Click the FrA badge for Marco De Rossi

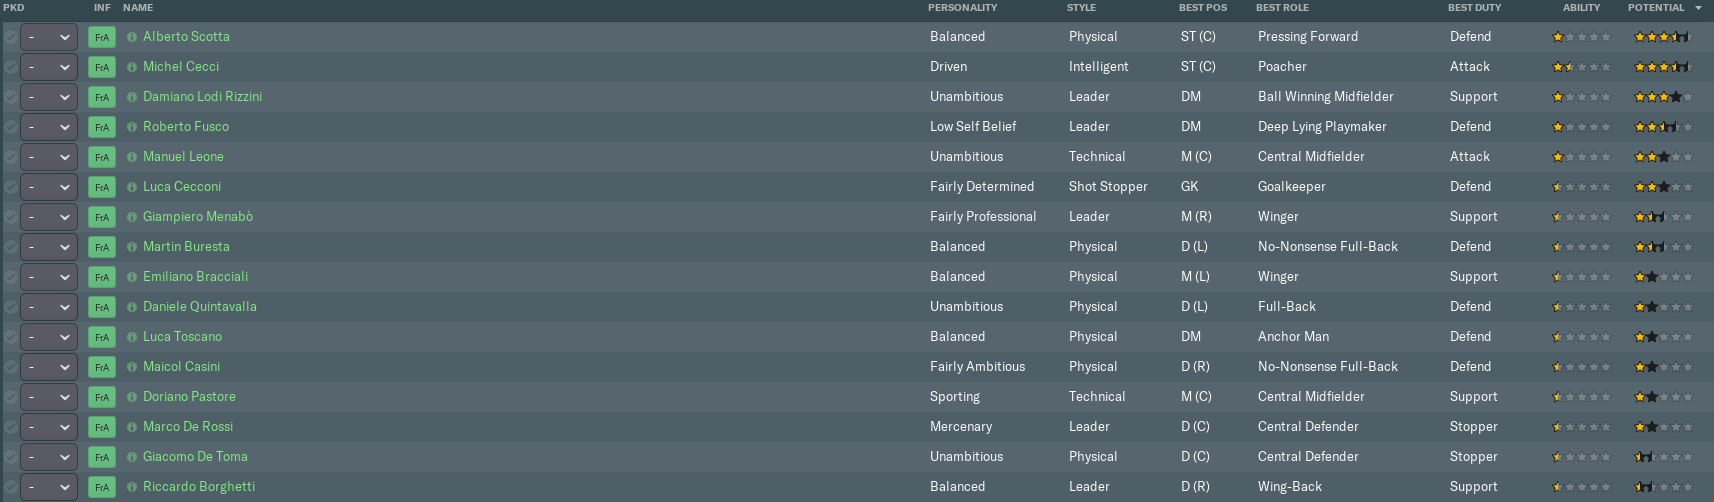pos(101,427)
